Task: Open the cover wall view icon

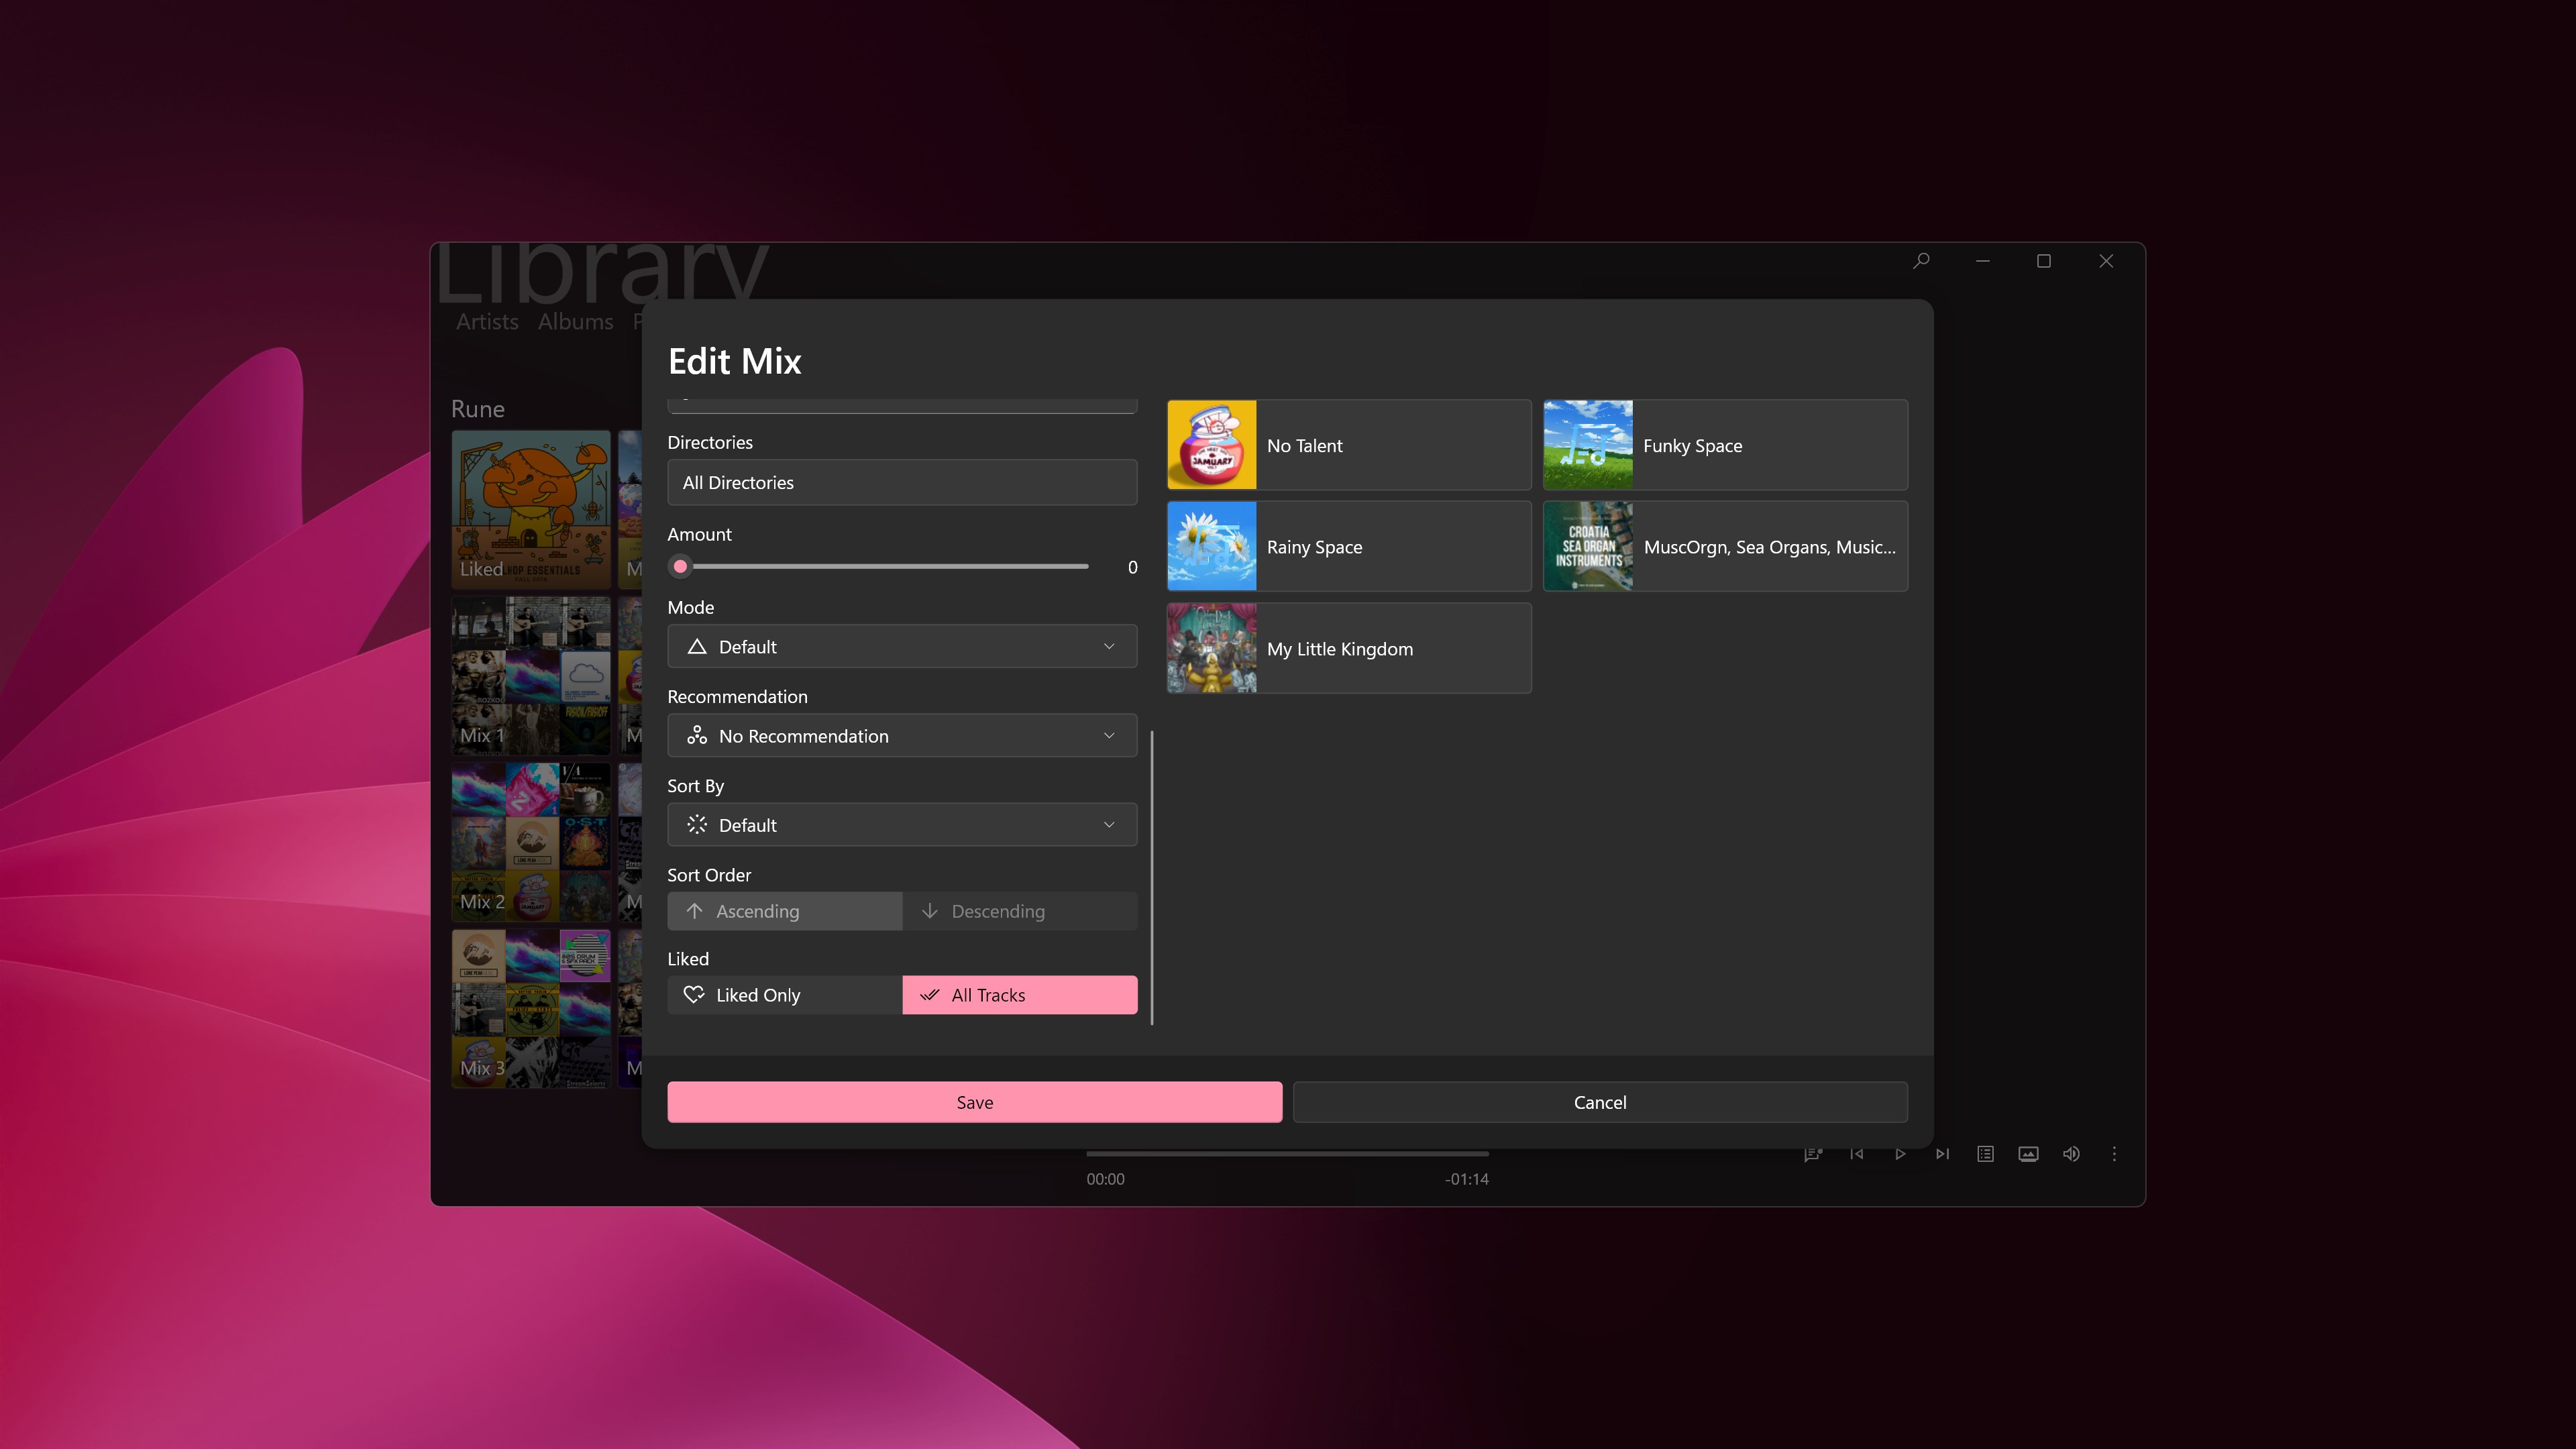Action: (2028, 1154)
